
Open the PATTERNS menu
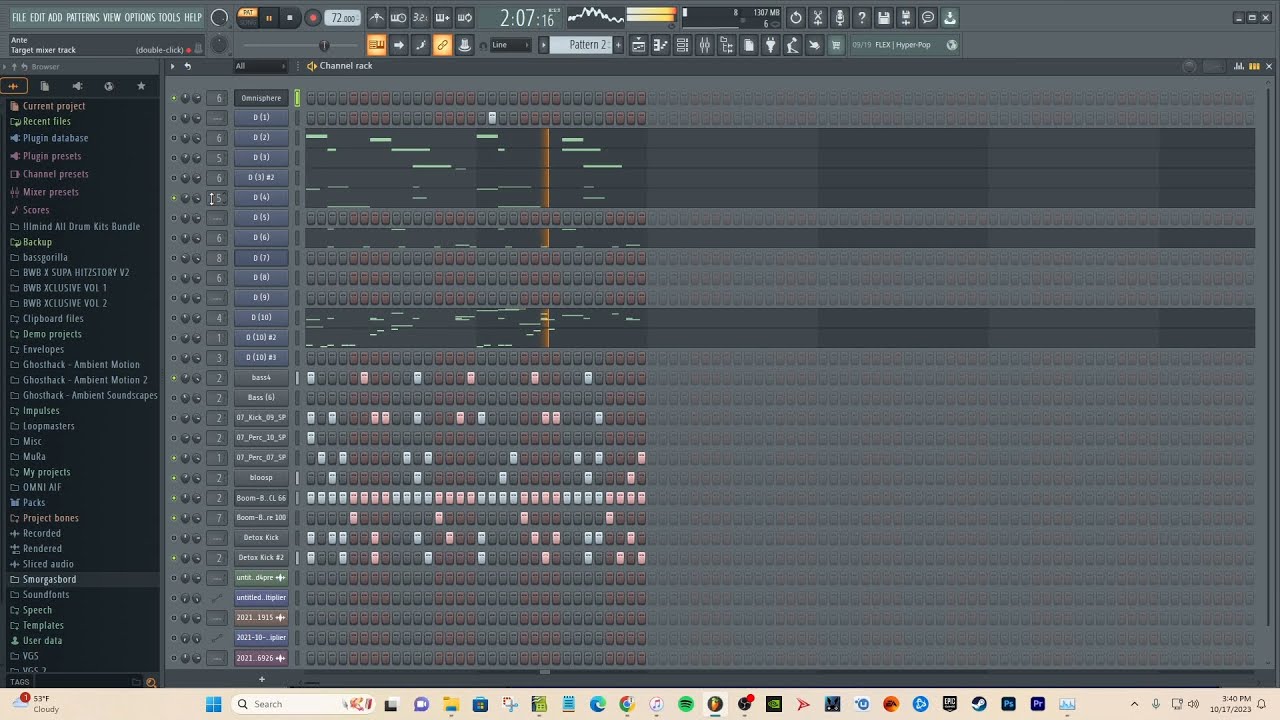point(83,18)
